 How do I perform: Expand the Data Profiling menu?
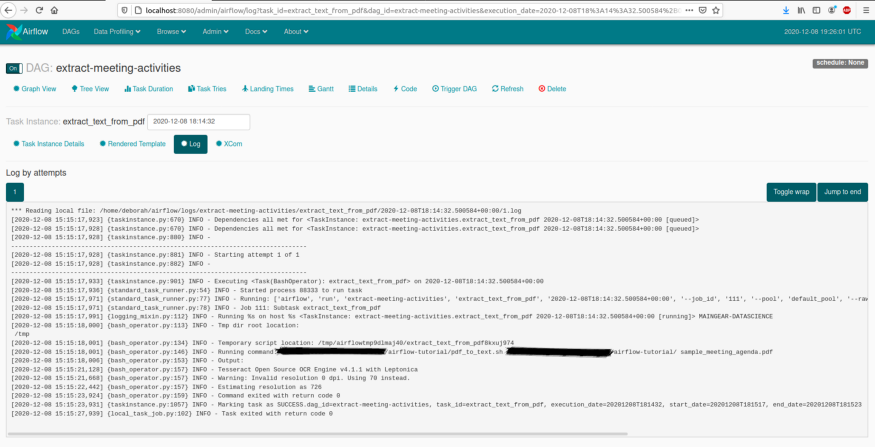[x=117, y=31]
